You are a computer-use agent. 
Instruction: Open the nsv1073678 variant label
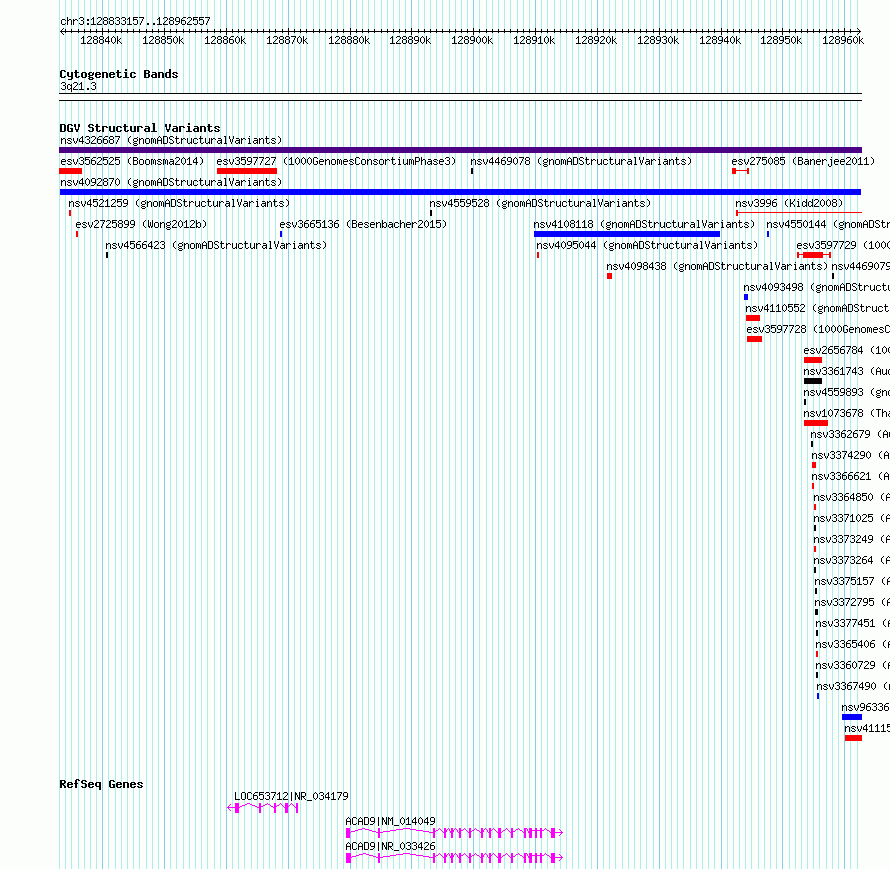coord(846,413)
